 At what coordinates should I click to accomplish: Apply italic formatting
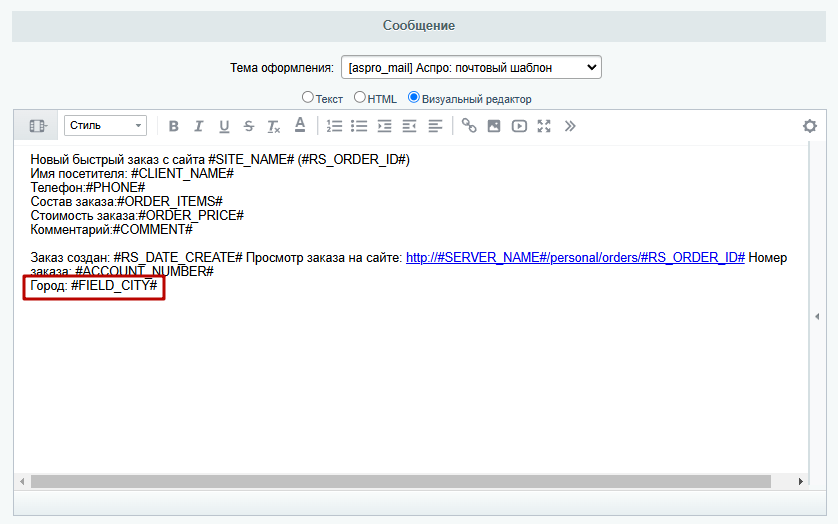tap(199, 126)
